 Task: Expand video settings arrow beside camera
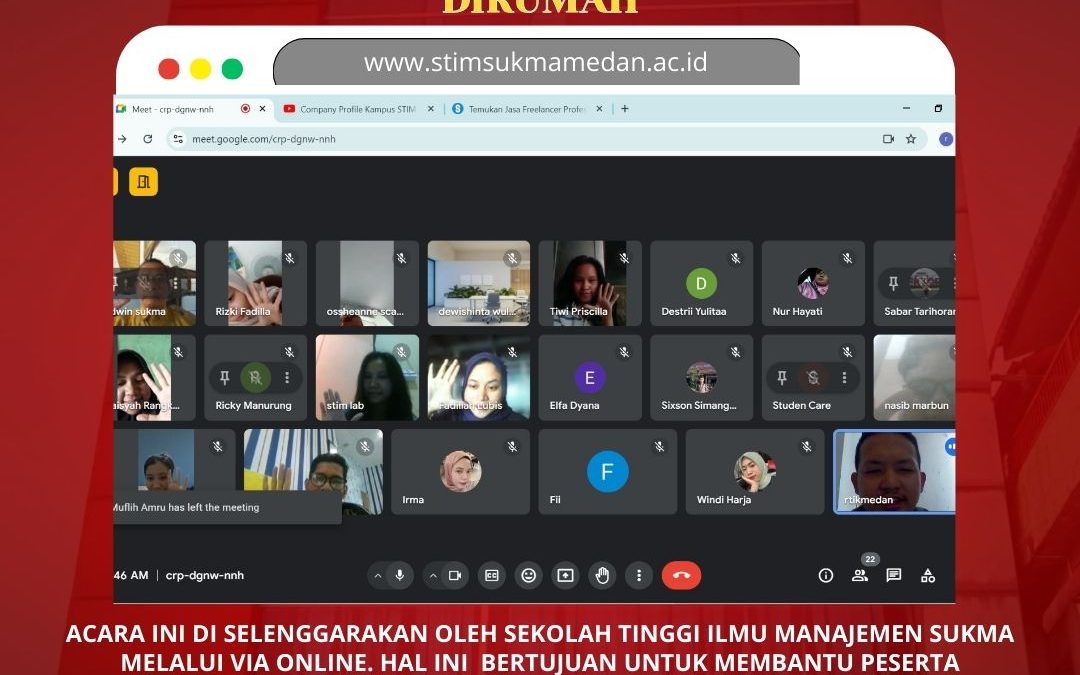pos(432,576)
